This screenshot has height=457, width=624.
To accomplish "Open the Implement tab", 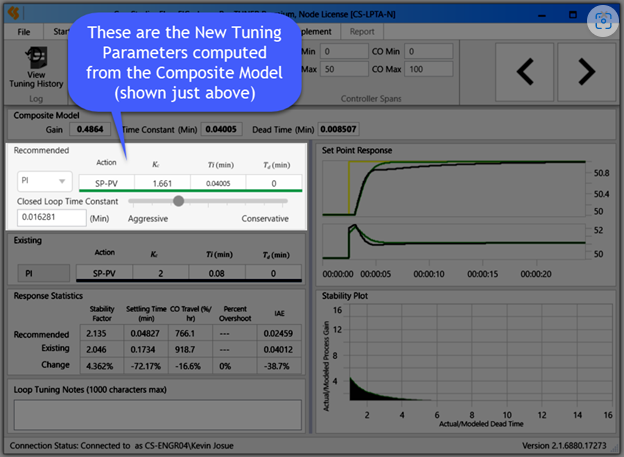I will click(x=316, y=32).
